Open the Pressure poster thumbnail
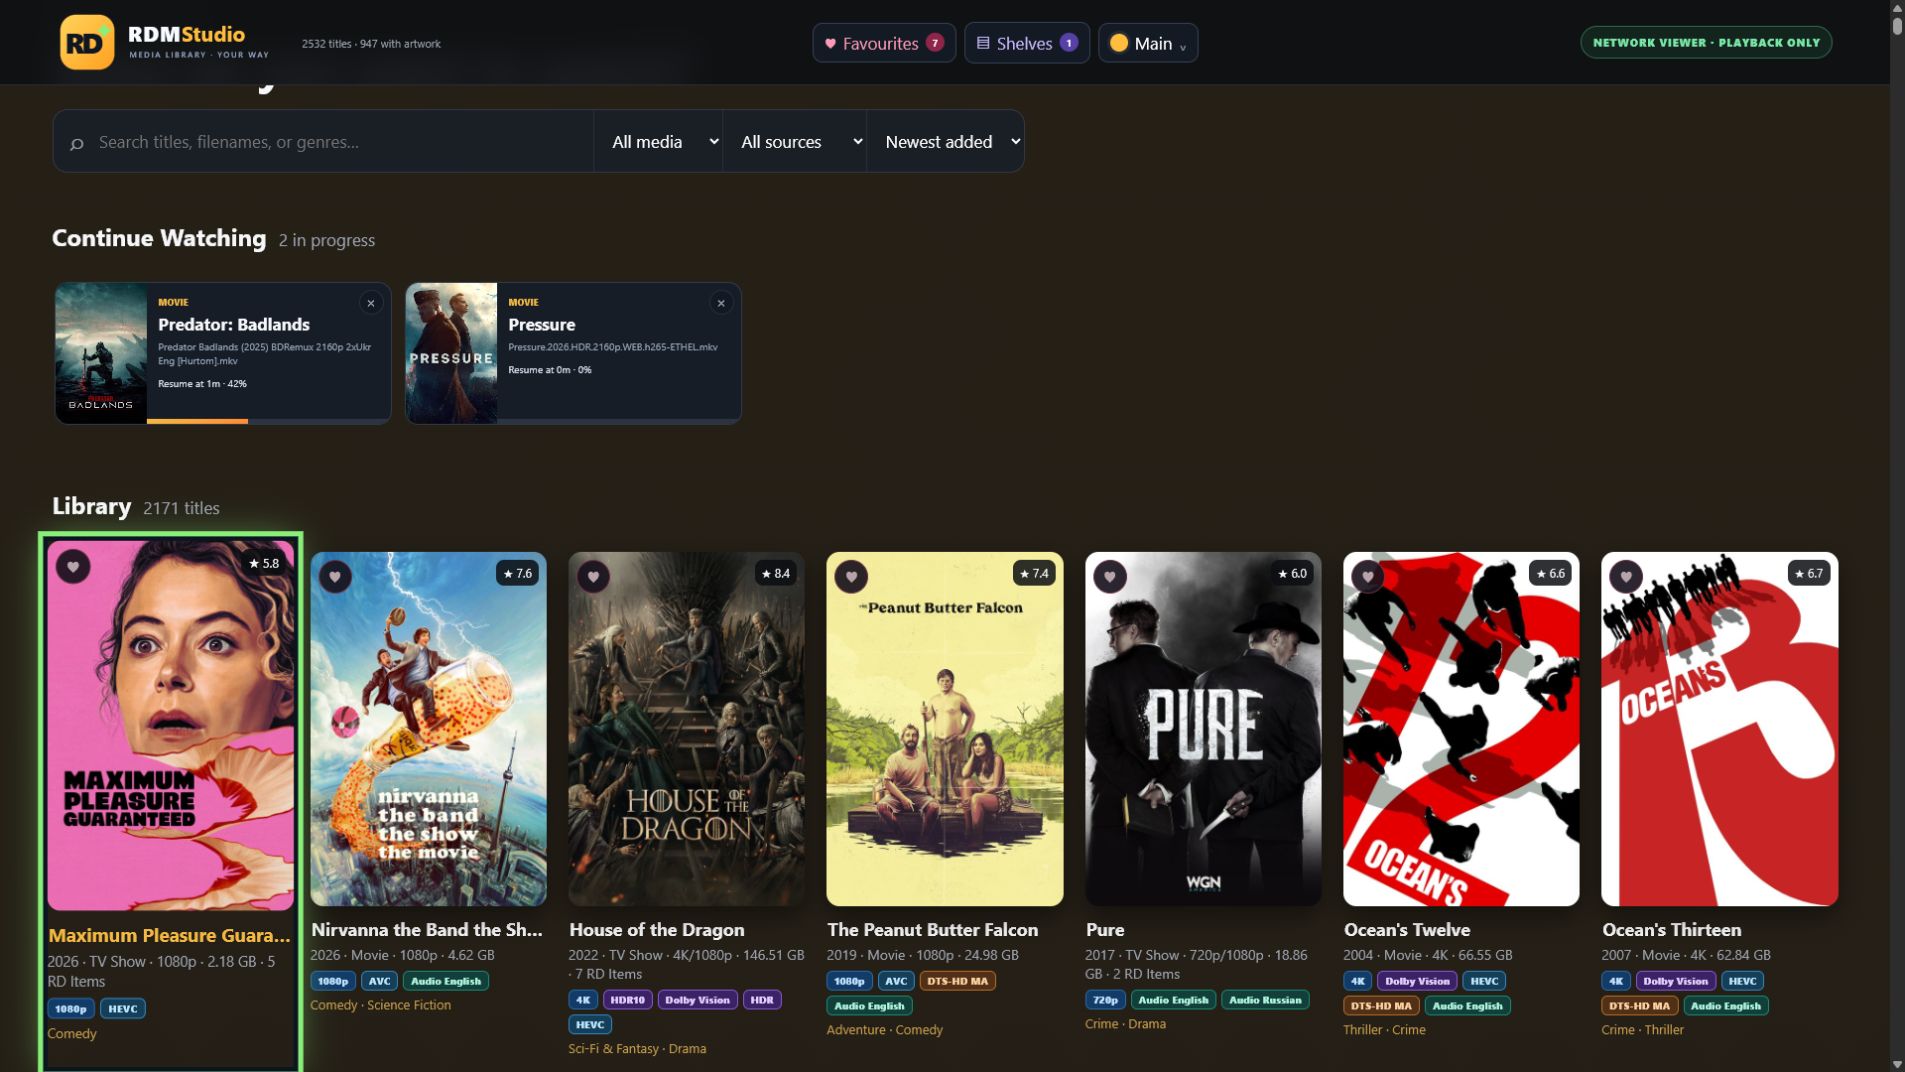The image size is (1905, 1072). 451,352
